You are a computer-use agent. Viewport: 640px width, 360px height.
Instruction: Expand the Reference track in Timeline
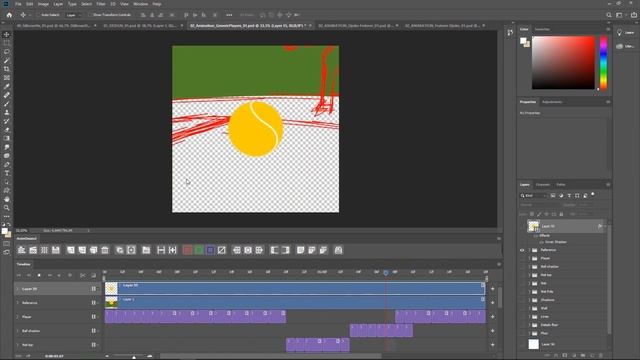18,303
